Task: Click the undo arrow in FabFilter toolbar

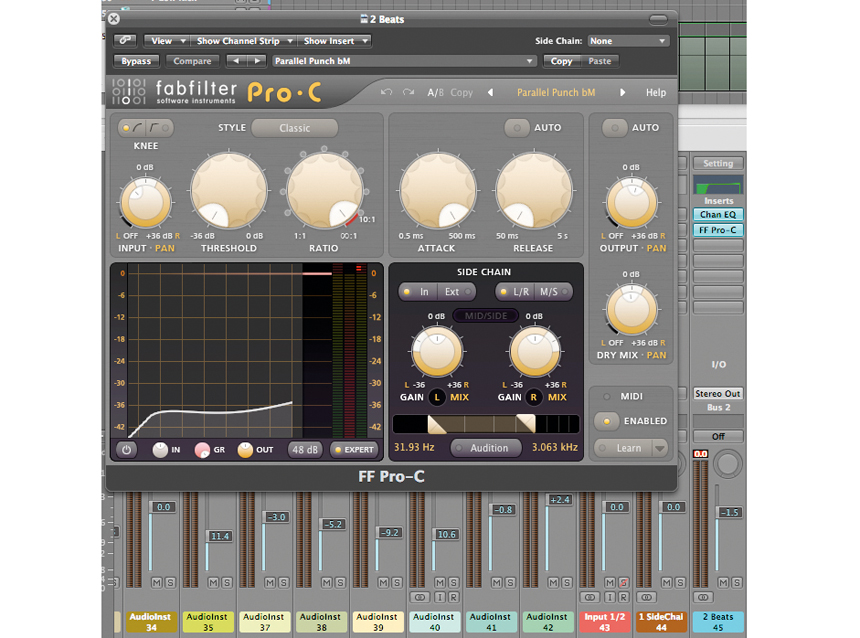Action: tap(386, 92)
